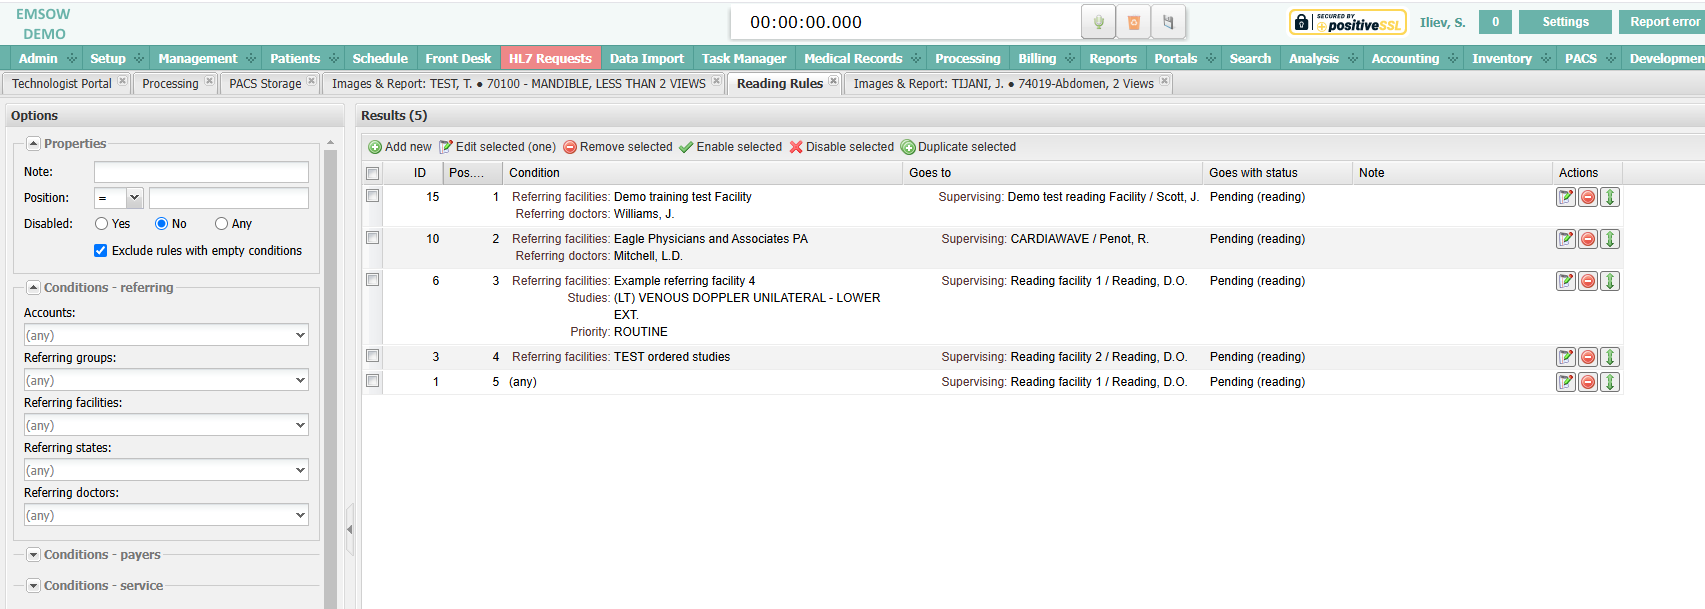
Task: Close the Reading Rules tab
Action: pyautogui.click(x=833, y=82)
